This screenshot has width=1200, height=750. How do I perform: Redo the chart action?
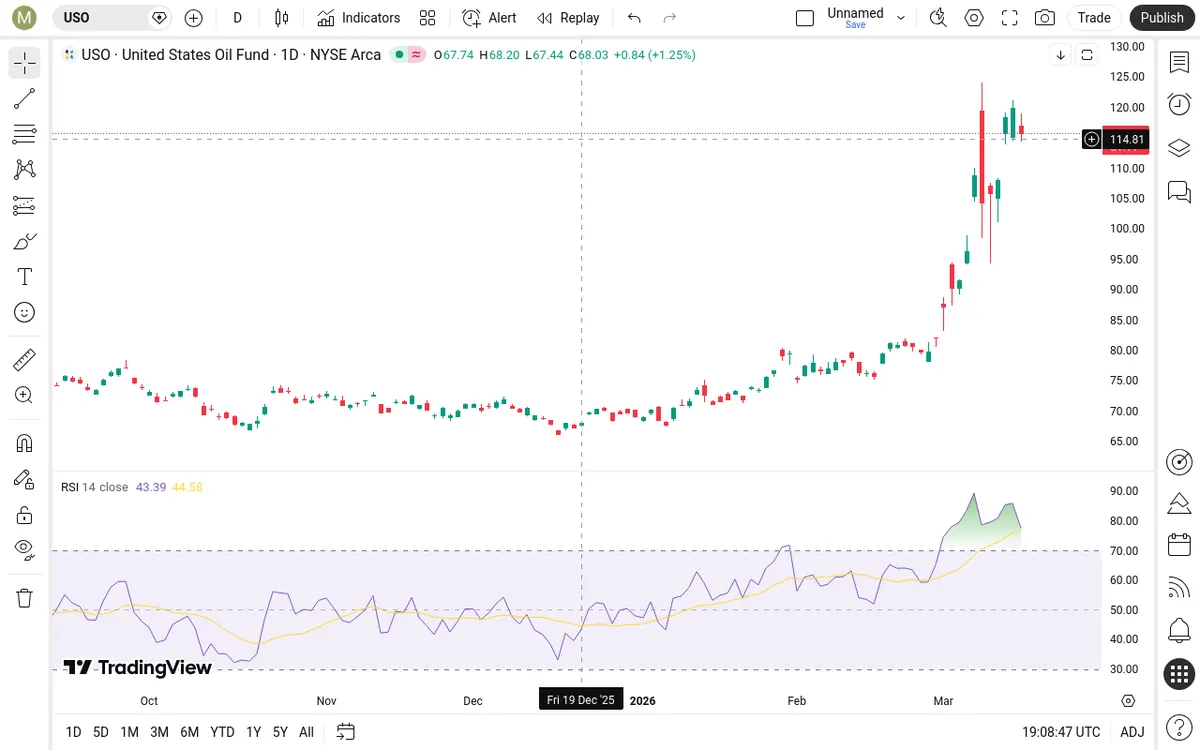pos(670,17)
